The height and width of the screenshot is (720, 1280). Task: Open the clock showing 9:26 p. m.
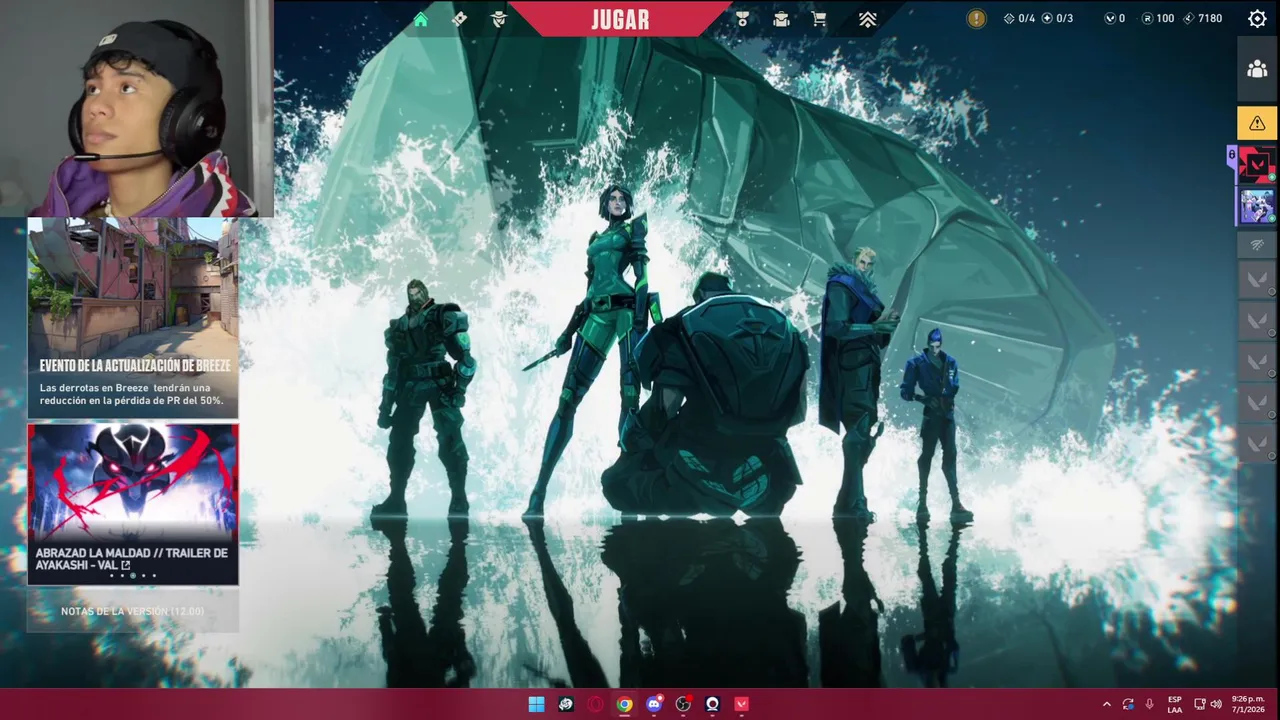(x=1248, y=704)
